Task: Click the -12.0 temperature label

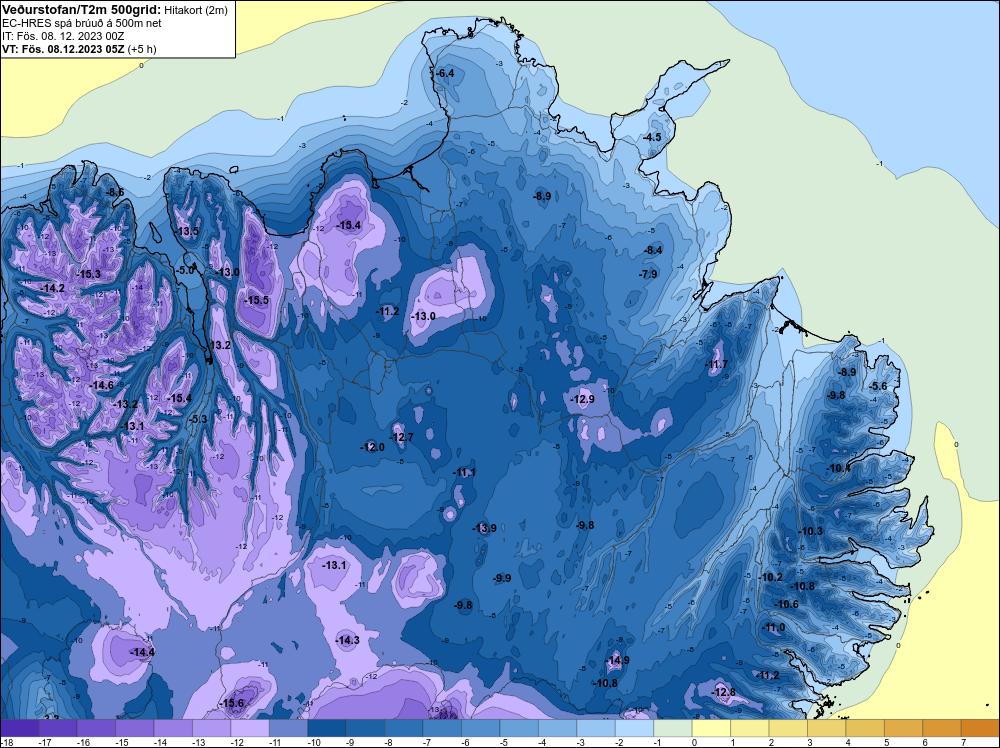Action: [372, 447]
